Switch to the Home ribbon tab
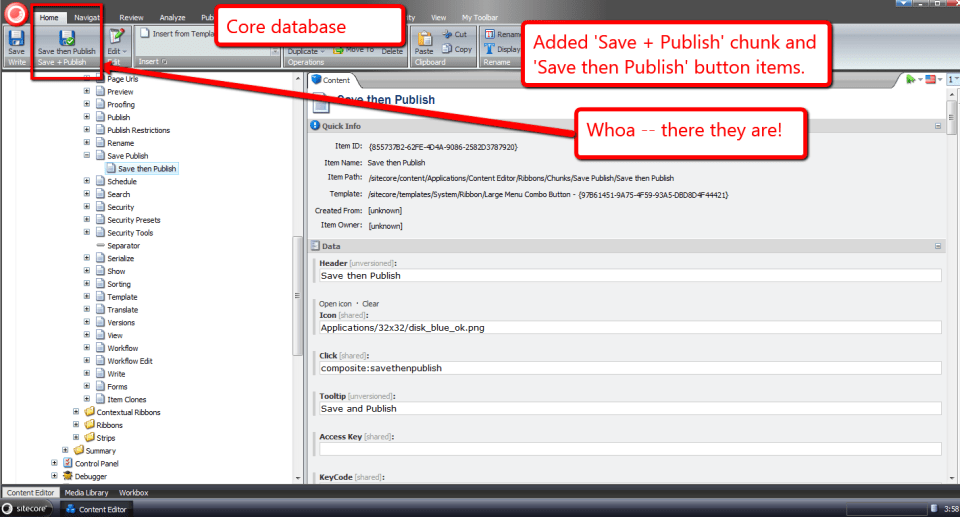The width and height of the screenshot is (960, 517). 49,18
